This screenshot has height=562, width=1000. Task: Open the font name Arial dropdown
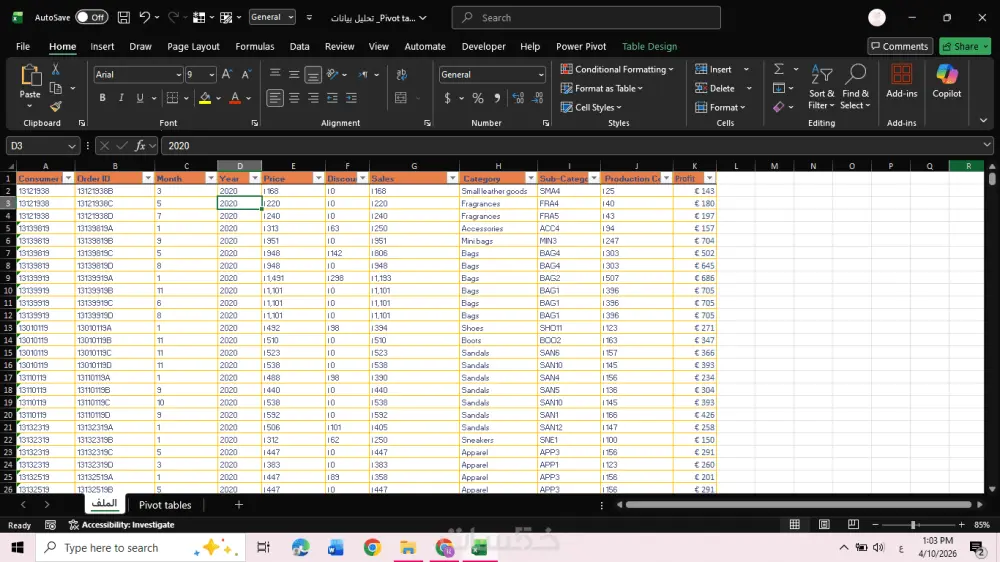[x=178, y=75]
